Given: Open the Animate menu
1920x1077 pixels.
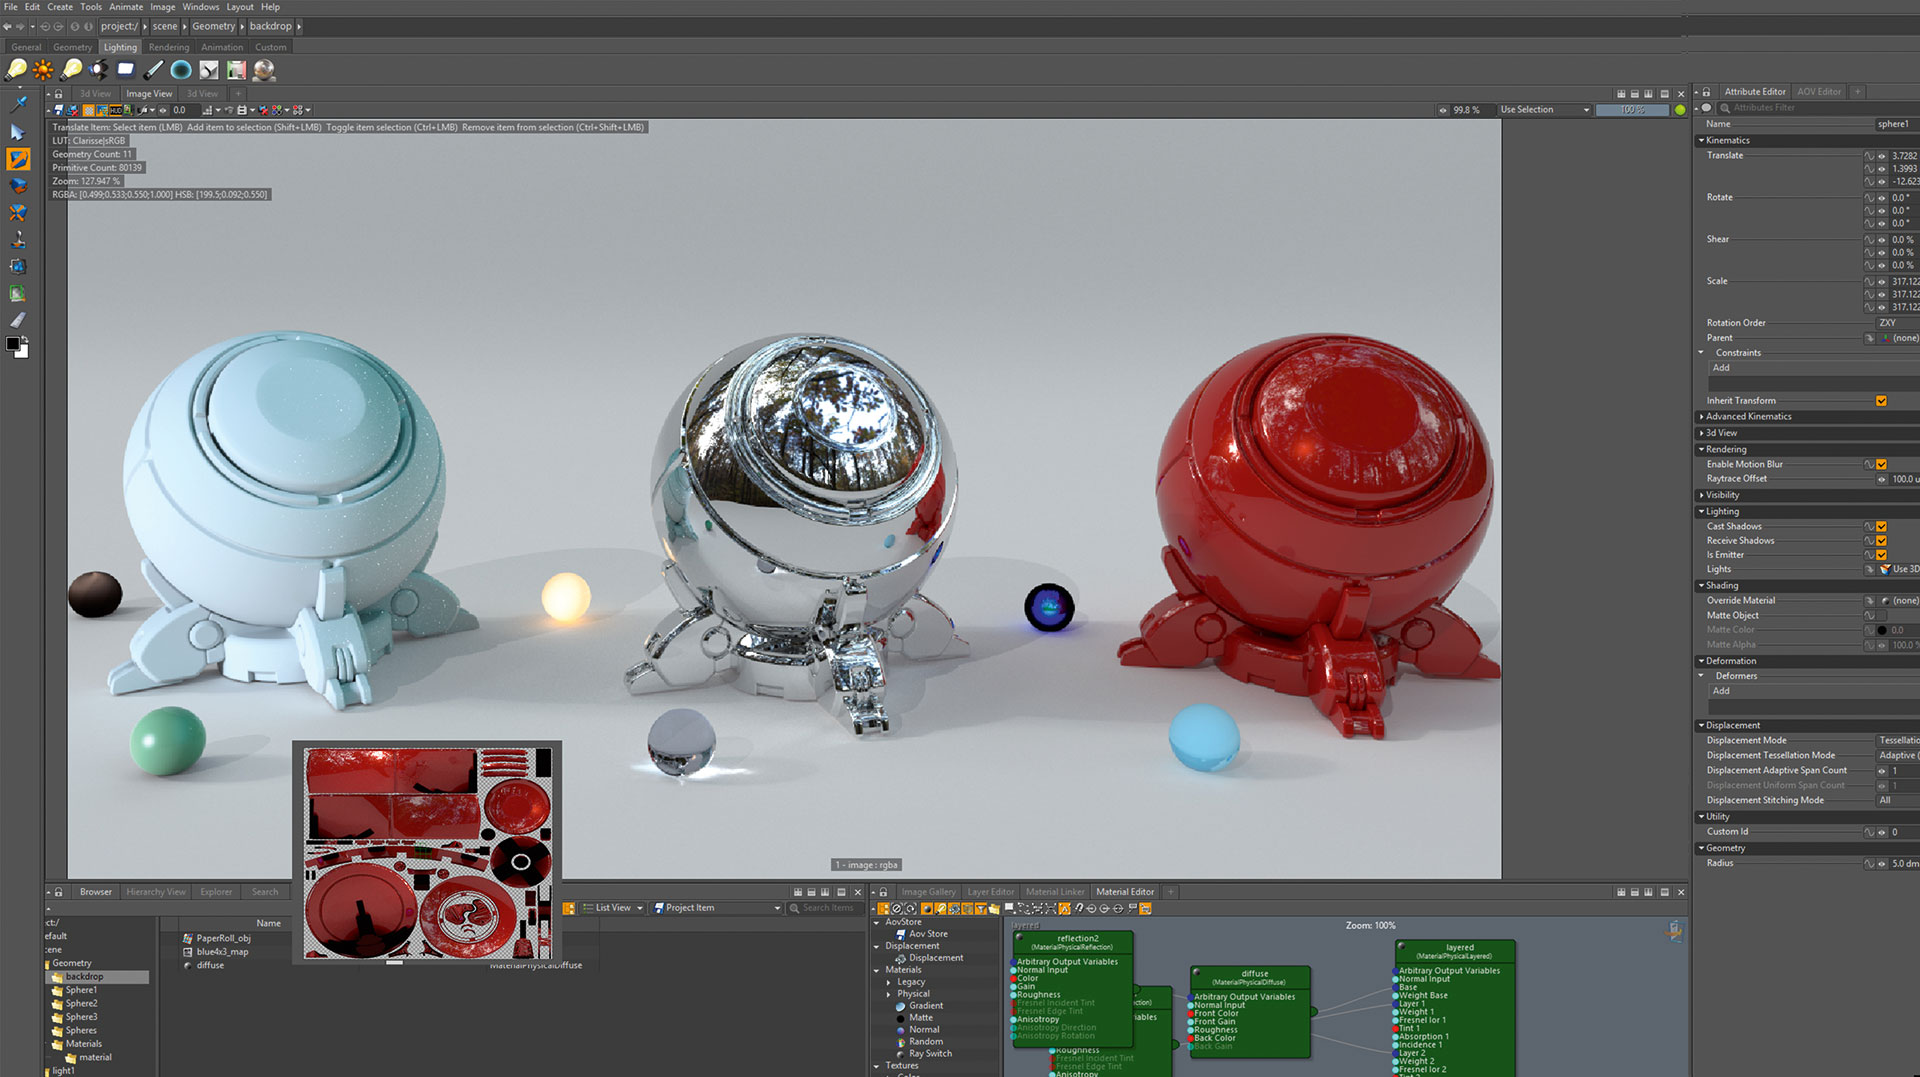Looking at the screenshot, I should [126, 7].
